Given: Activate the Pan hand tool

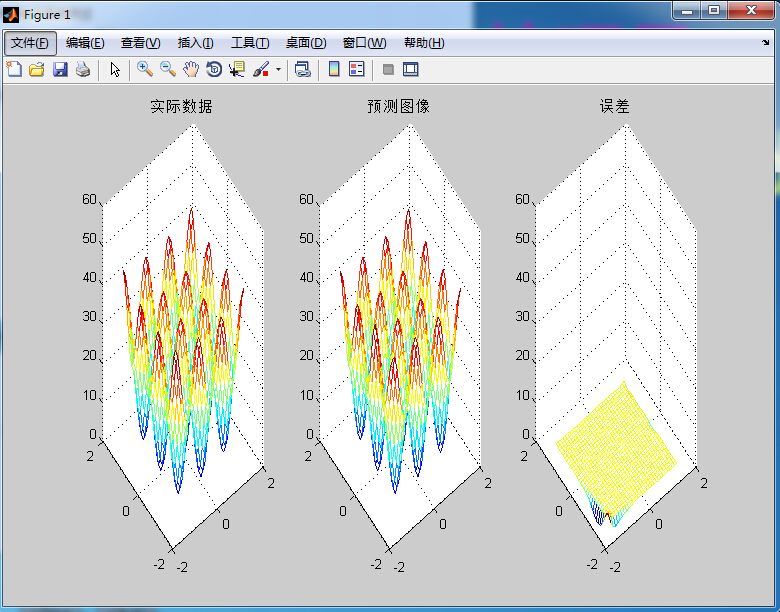Looking at the screenshot, I should [x=191, y=69].
